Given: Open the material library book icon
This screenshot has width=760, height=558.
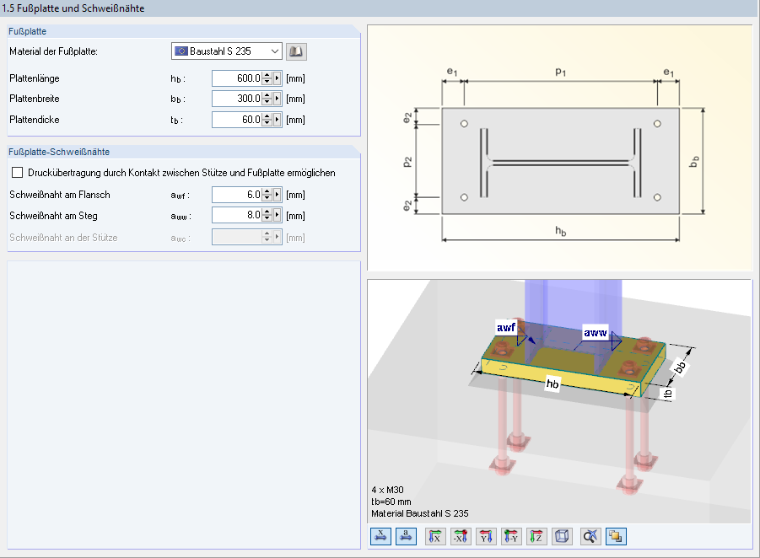Looking at the screenshot, I should pos(296,51).
